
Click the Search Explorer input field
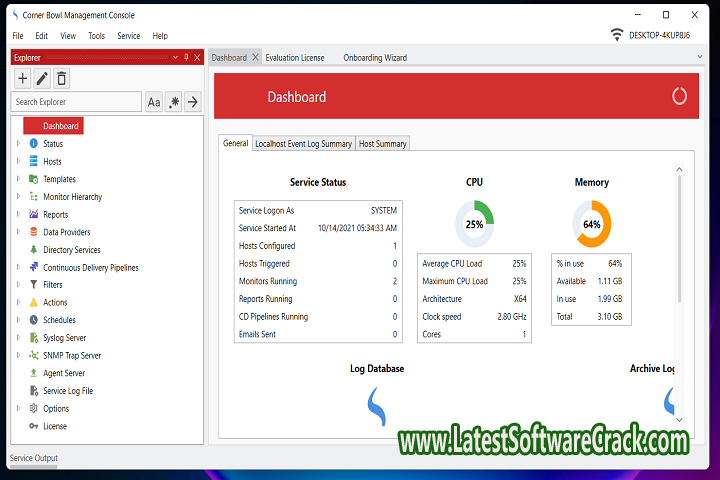77,102
